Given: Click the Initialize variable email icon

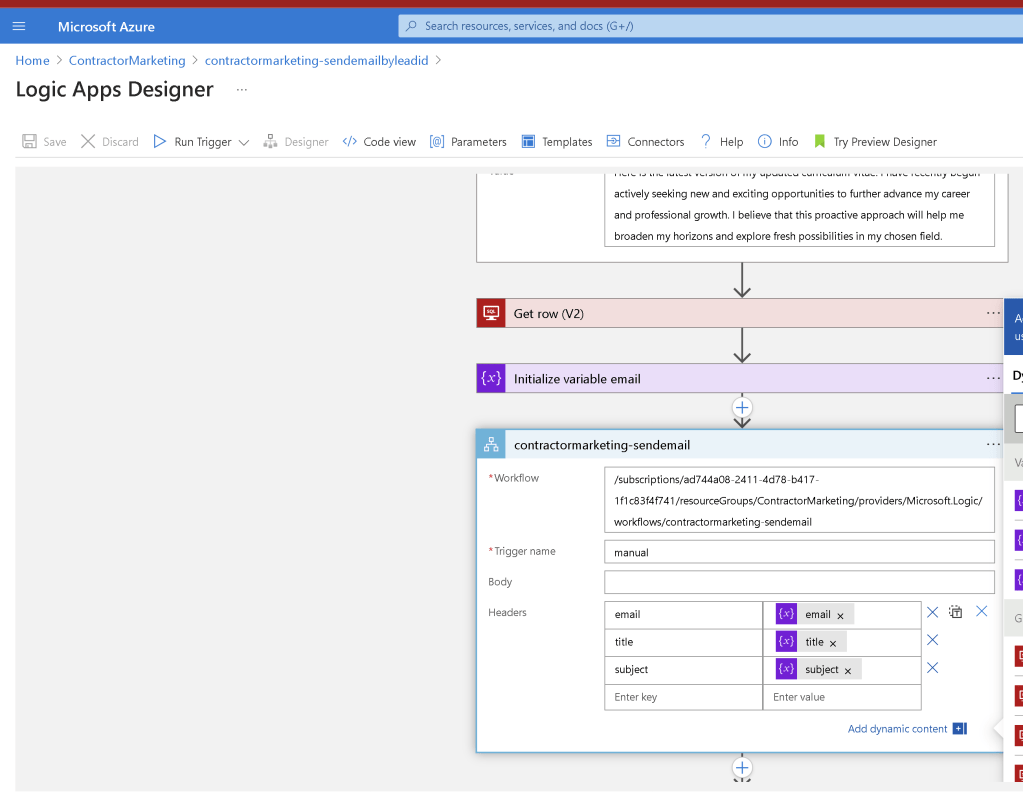Looking at the screenshot, I should point(491,379).
